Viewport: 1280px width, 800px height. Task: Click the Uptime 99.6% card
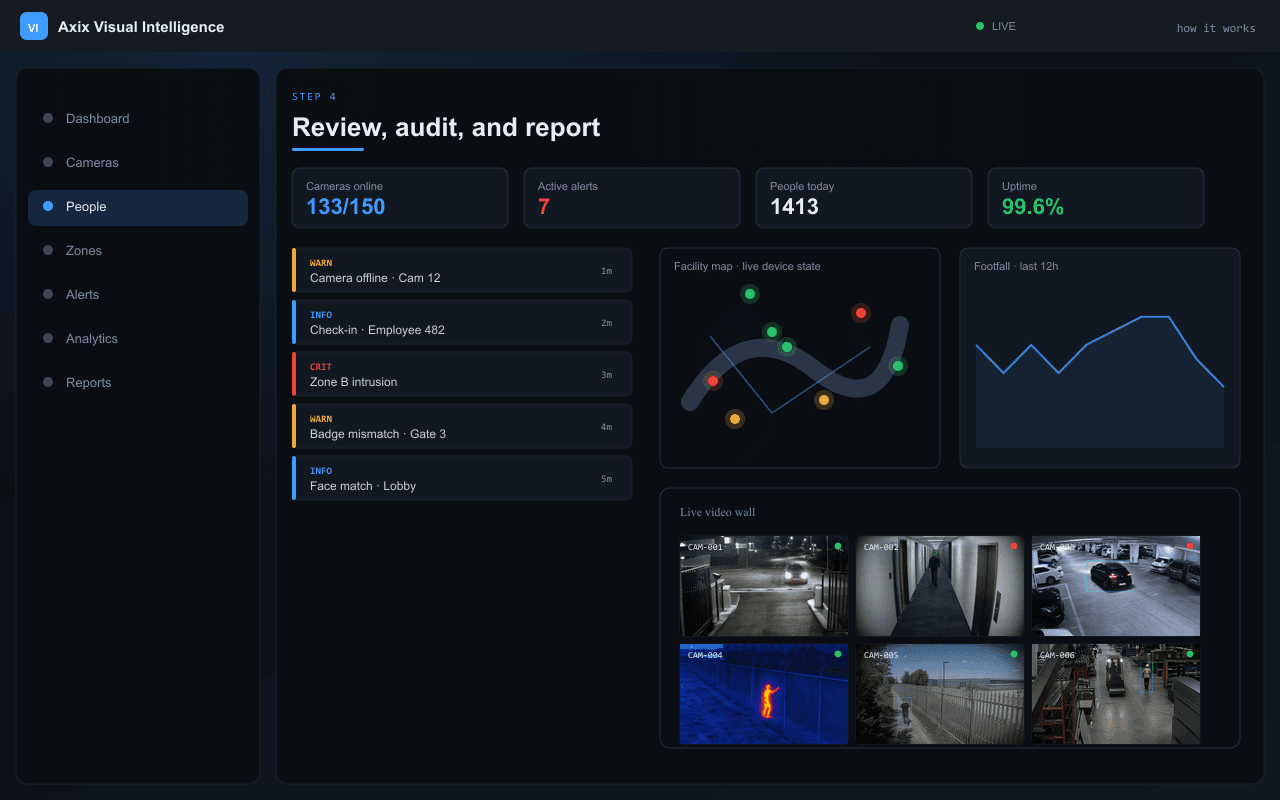pyautogui.click(x=1096, y=198)
